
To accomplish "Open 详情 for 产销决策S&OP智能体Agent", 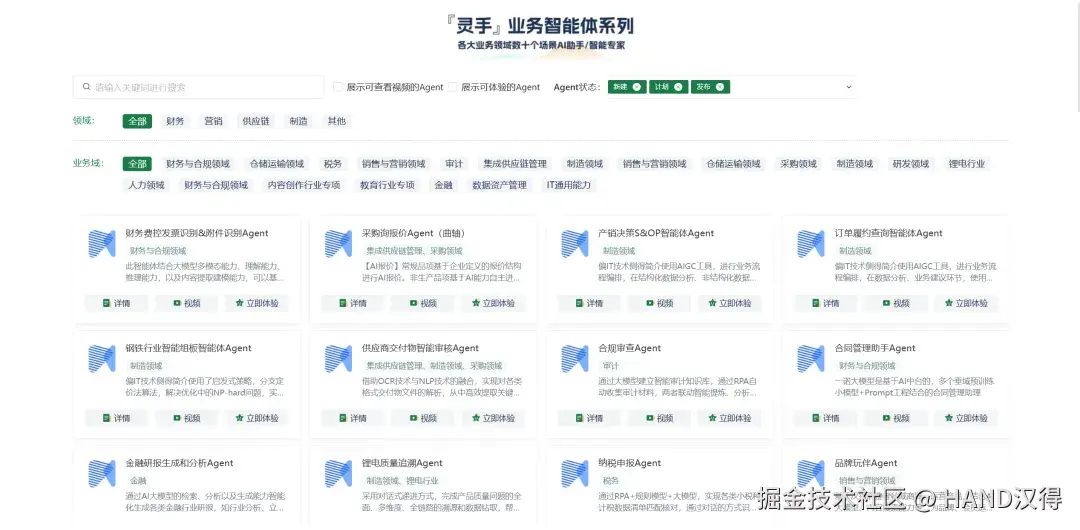I will point(590,303).
